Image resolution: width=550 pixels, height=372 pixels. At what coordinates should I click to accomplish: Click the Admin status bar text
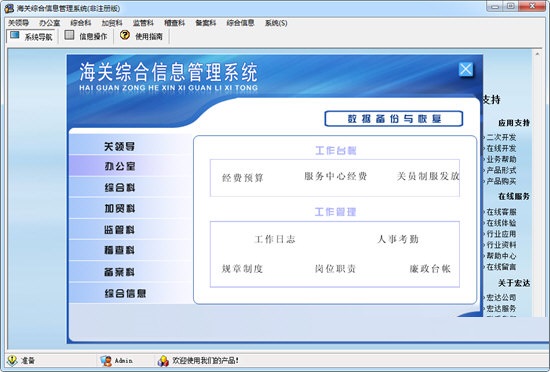[123, 360]
